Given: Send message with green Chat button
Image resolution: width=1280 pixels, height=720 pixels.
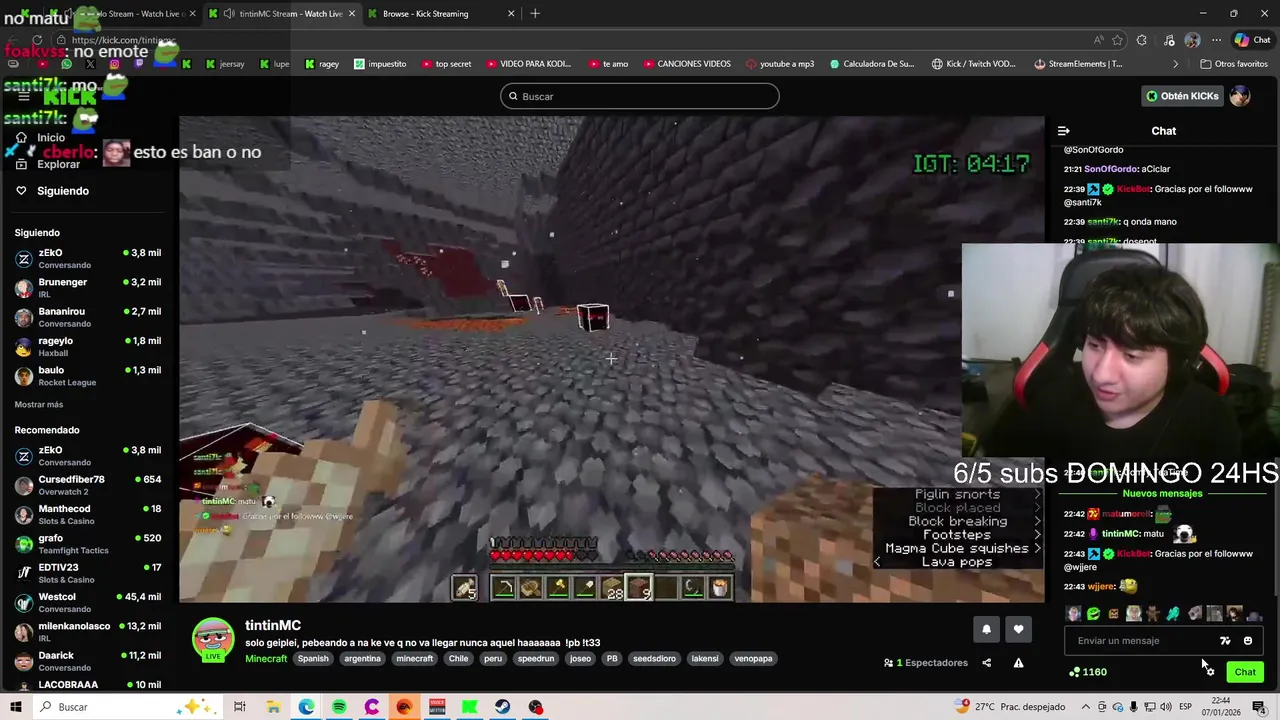Looking at the screenshot, I should (x=1245, y=672).
